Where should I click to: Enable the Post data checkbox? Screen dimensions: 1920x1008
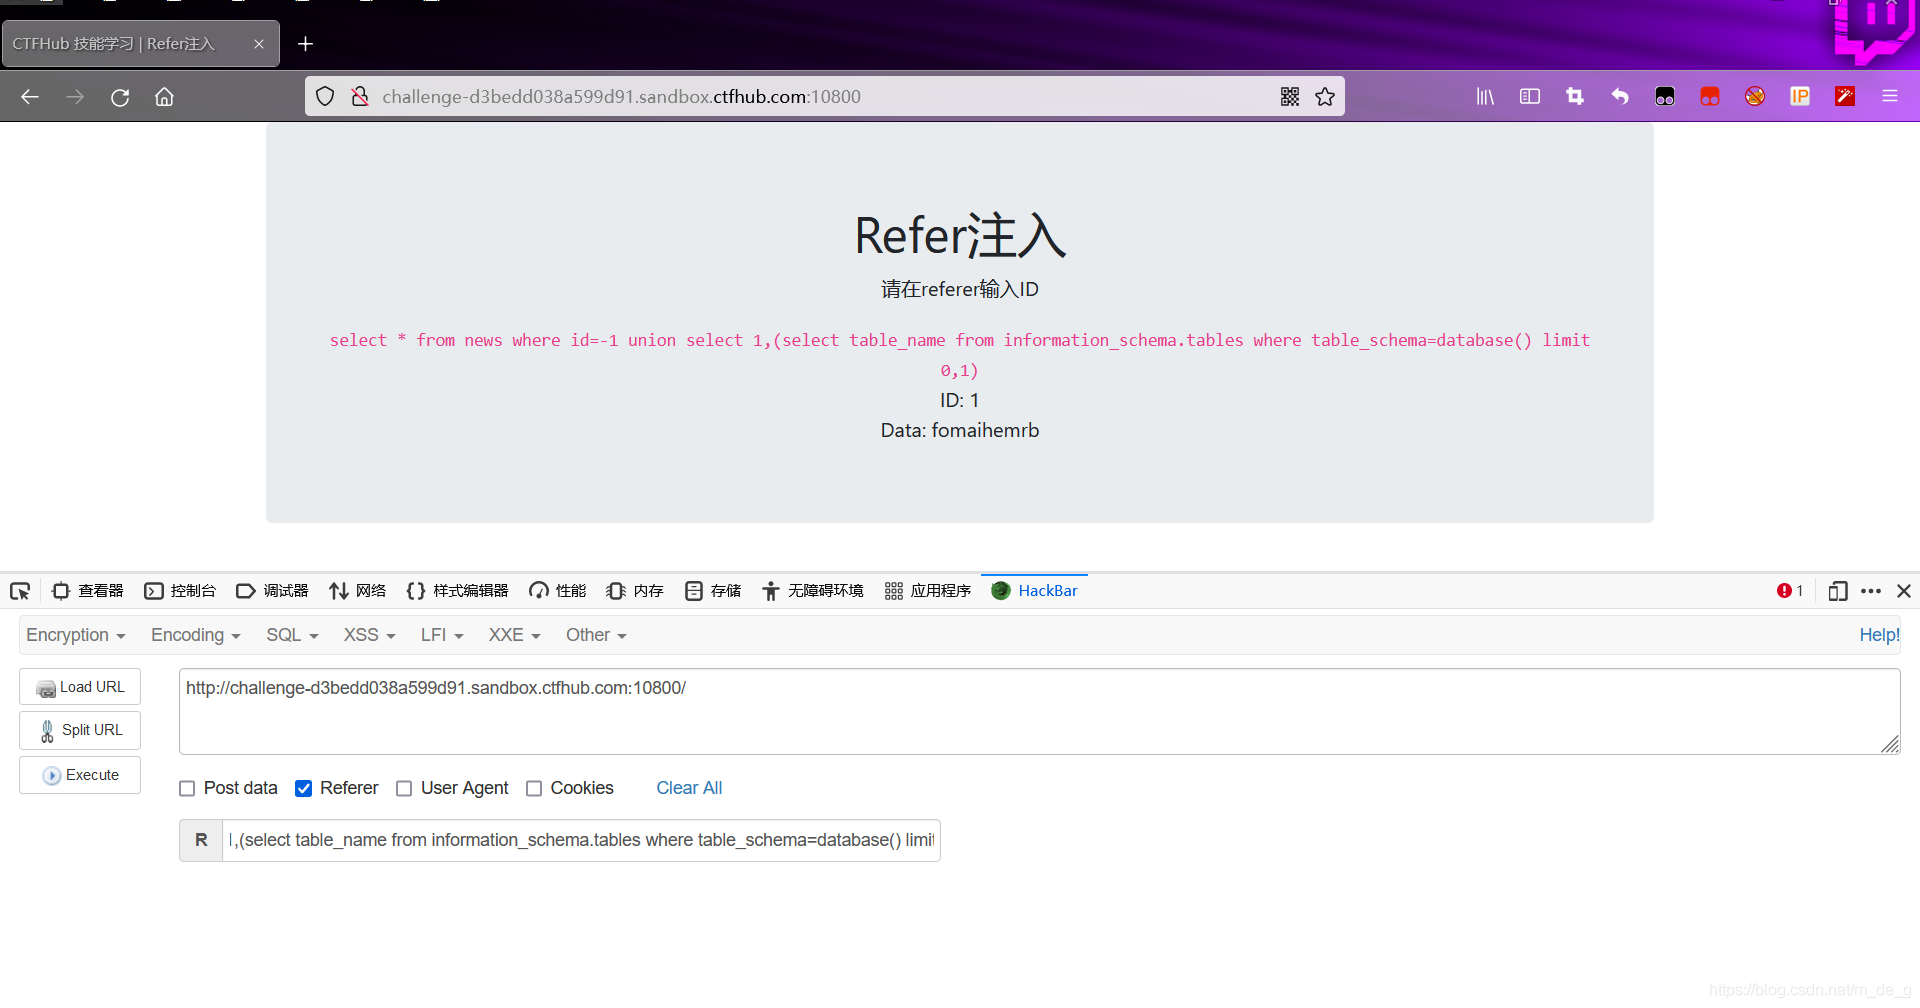coord(187,788)
